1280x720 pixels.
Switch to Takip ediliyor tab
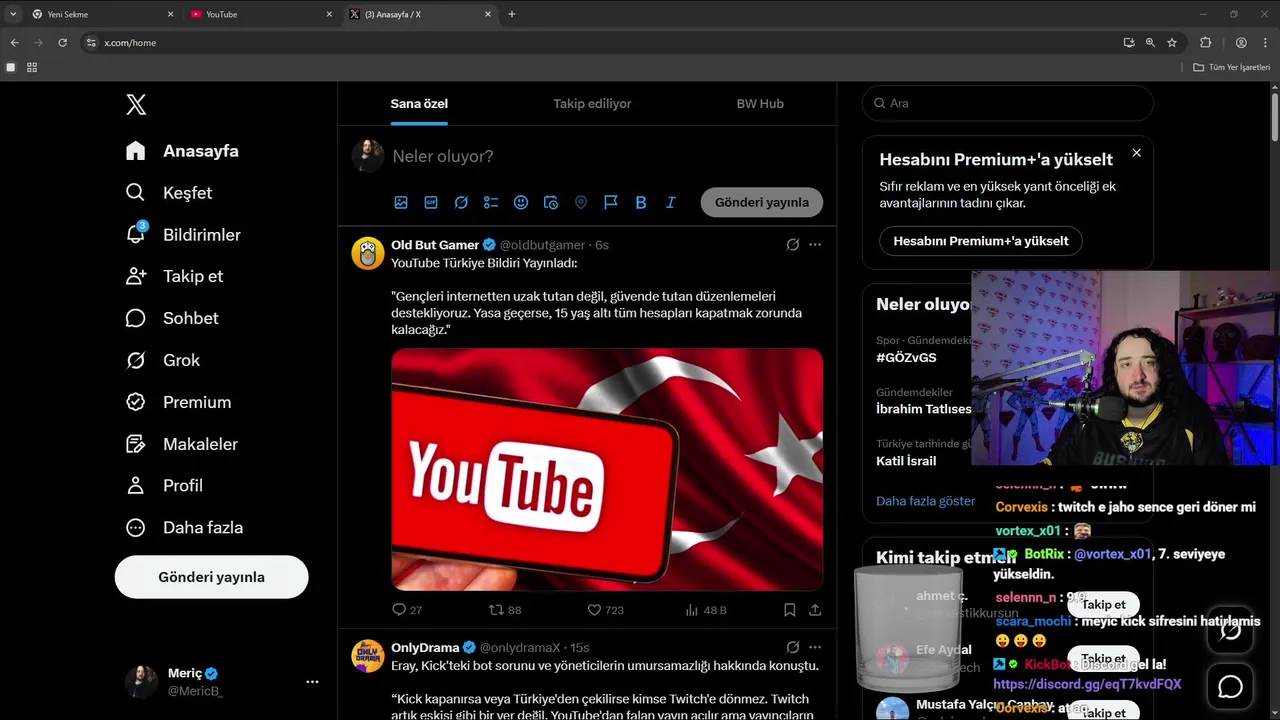click(592, 103)
